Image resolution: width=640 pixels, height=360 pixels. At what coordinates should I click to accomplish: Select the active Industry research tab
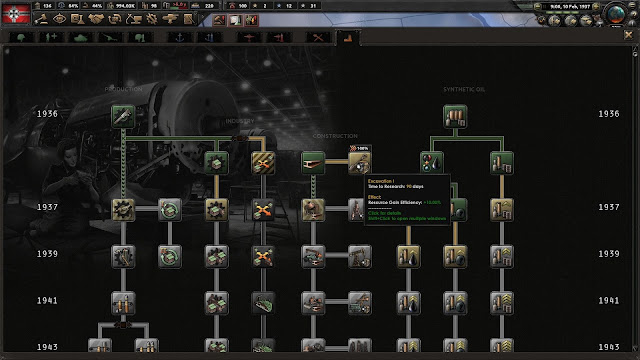pos(348,38)
